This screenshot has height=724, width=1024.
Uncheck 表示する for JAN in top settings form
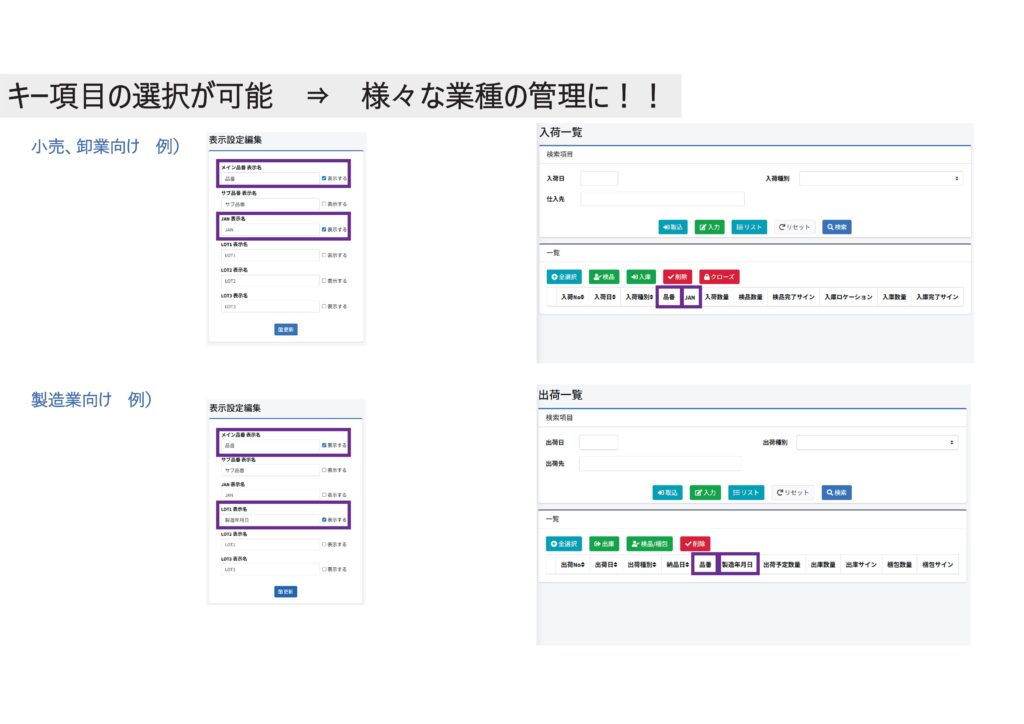tap(324, 229)
